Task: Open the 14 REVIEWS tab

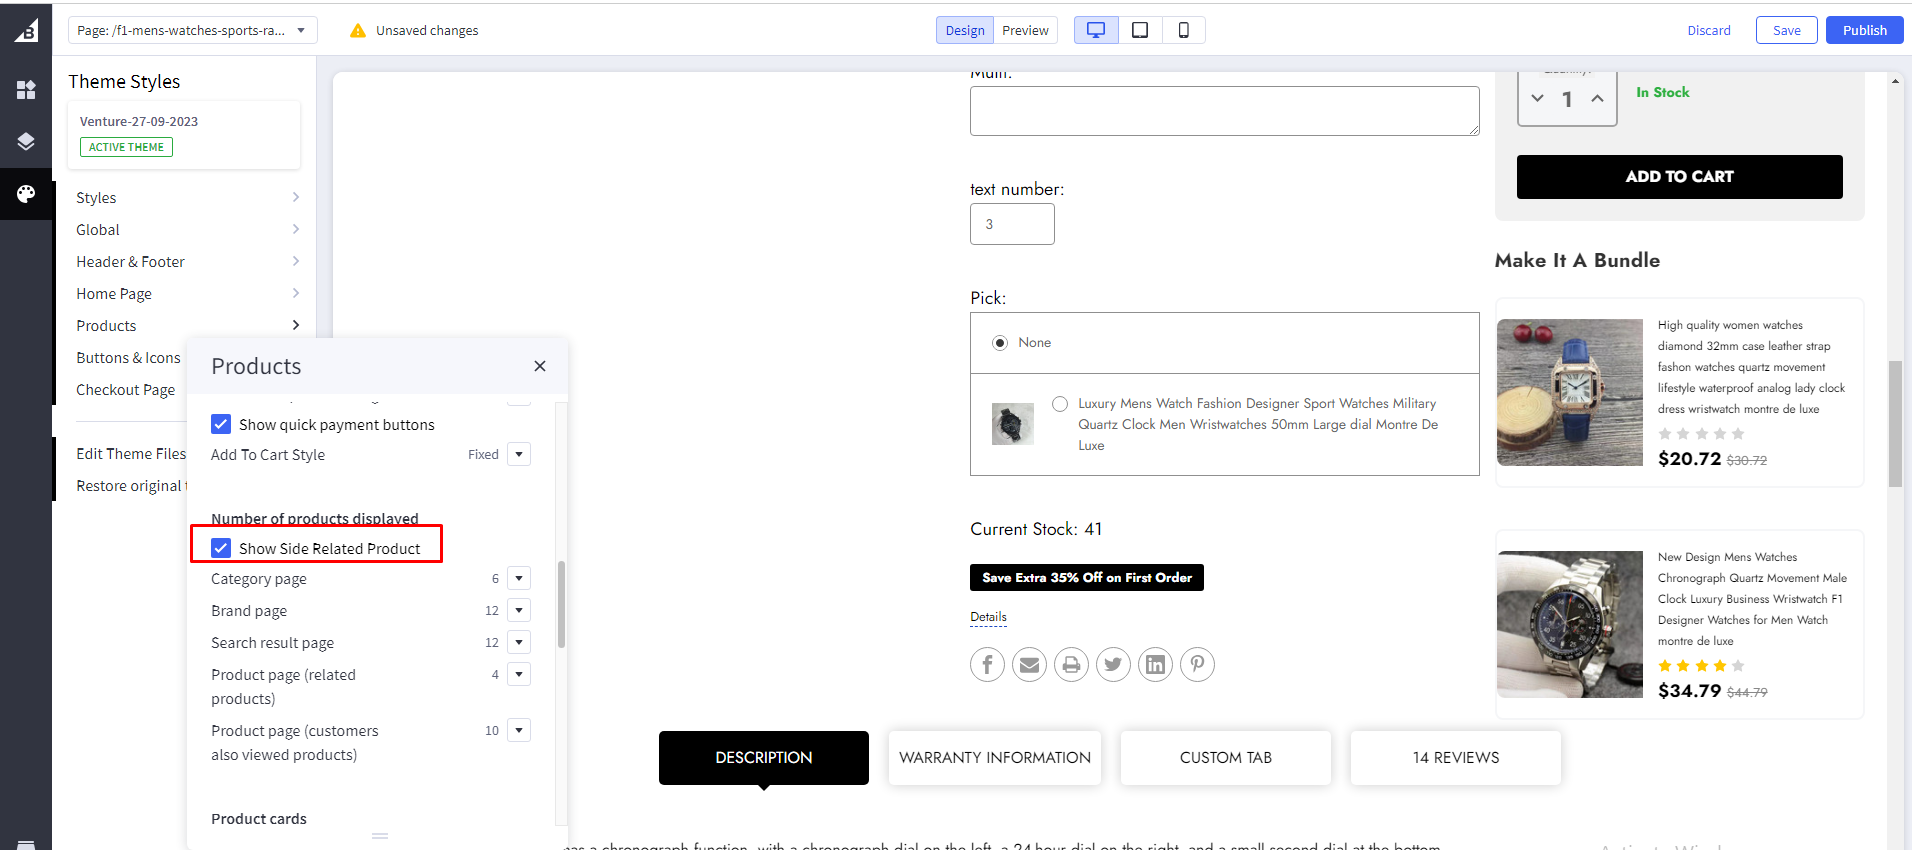Action: tap(1456, 758)
